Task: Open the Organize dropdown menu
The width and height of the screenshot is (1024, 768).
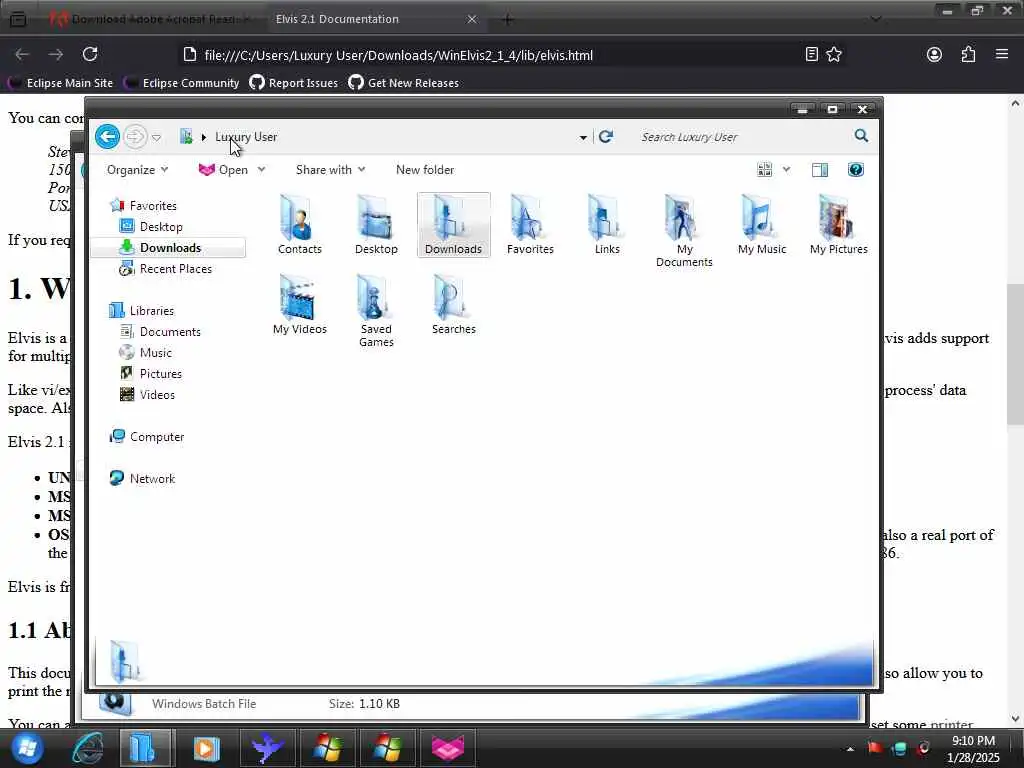Action: [137, 170]
